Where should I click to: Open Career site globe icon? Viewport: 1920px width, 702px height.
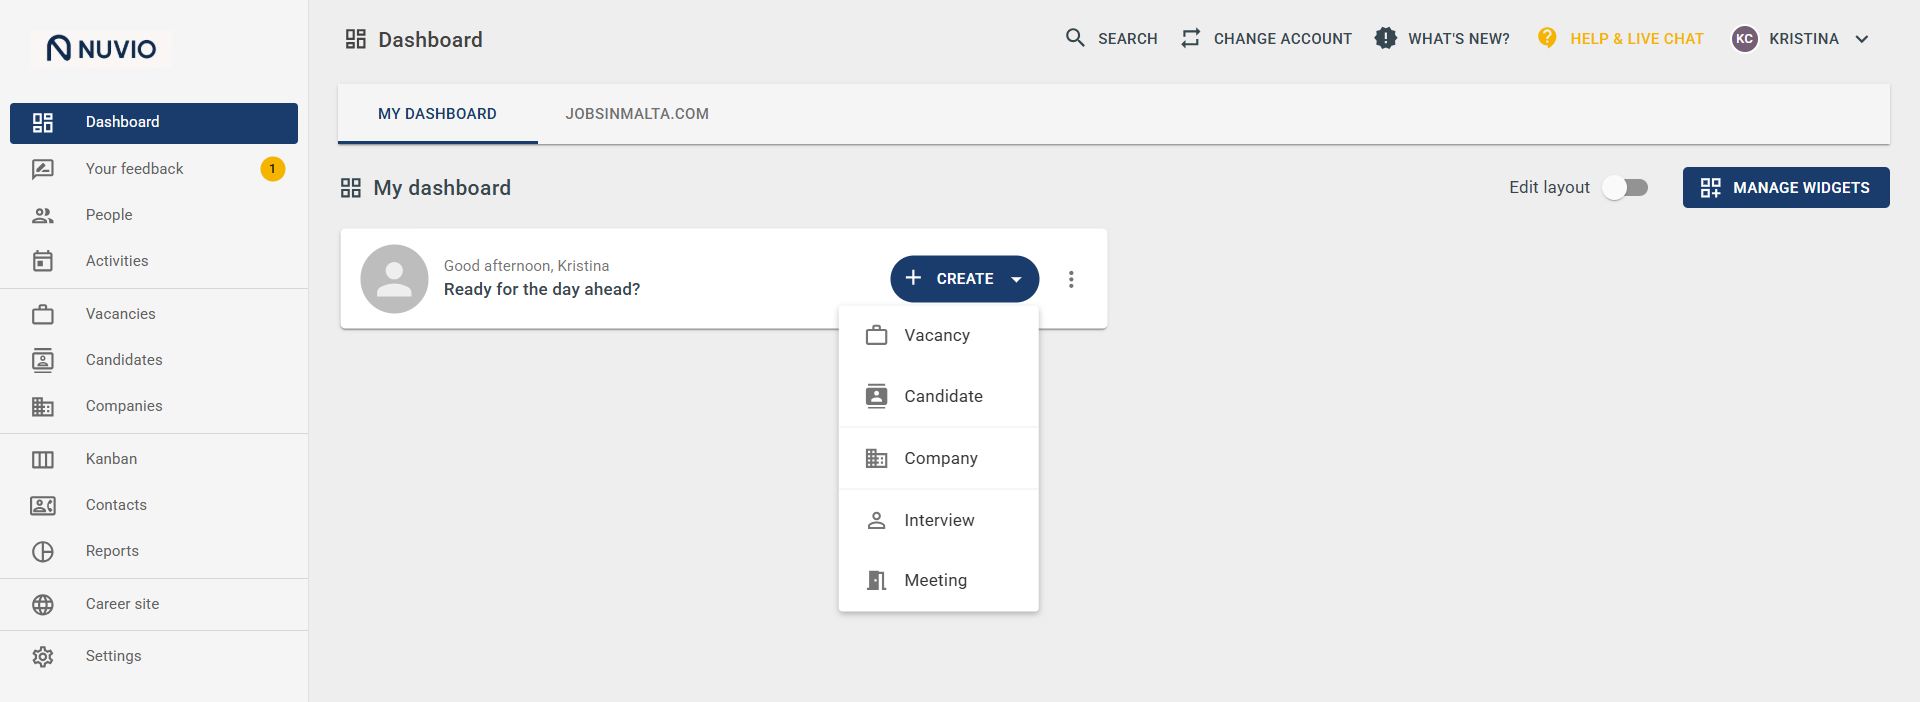[43, 604]
